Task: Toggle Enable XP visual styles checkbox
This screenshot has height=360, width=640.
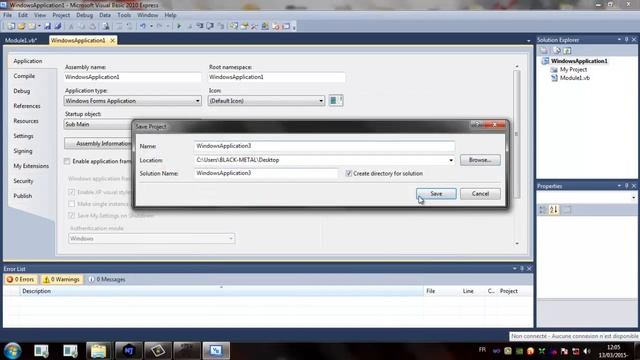Action: [x=72, y=192]
